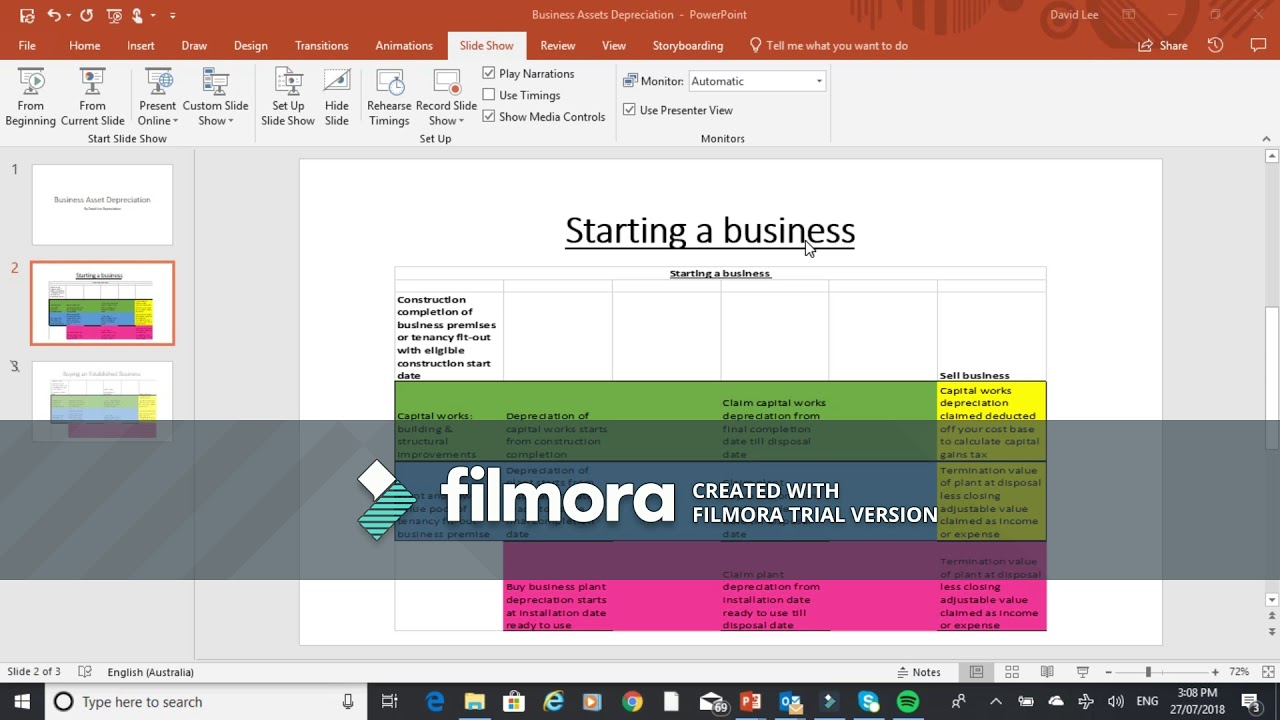Toggle Use Presenter View checkbox
Screen dimensions: 1280x720
[629, 110]
